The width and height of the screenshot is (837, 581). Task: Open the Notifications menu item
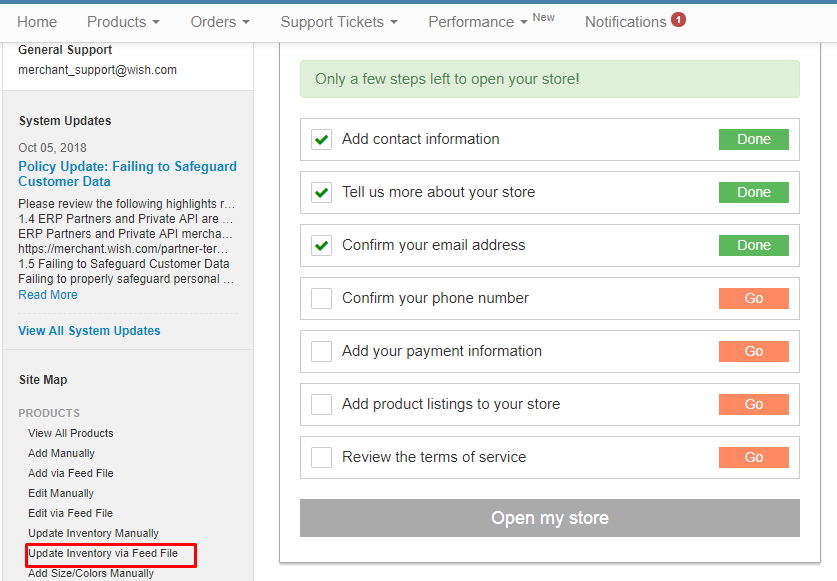[x=626, y=22]
